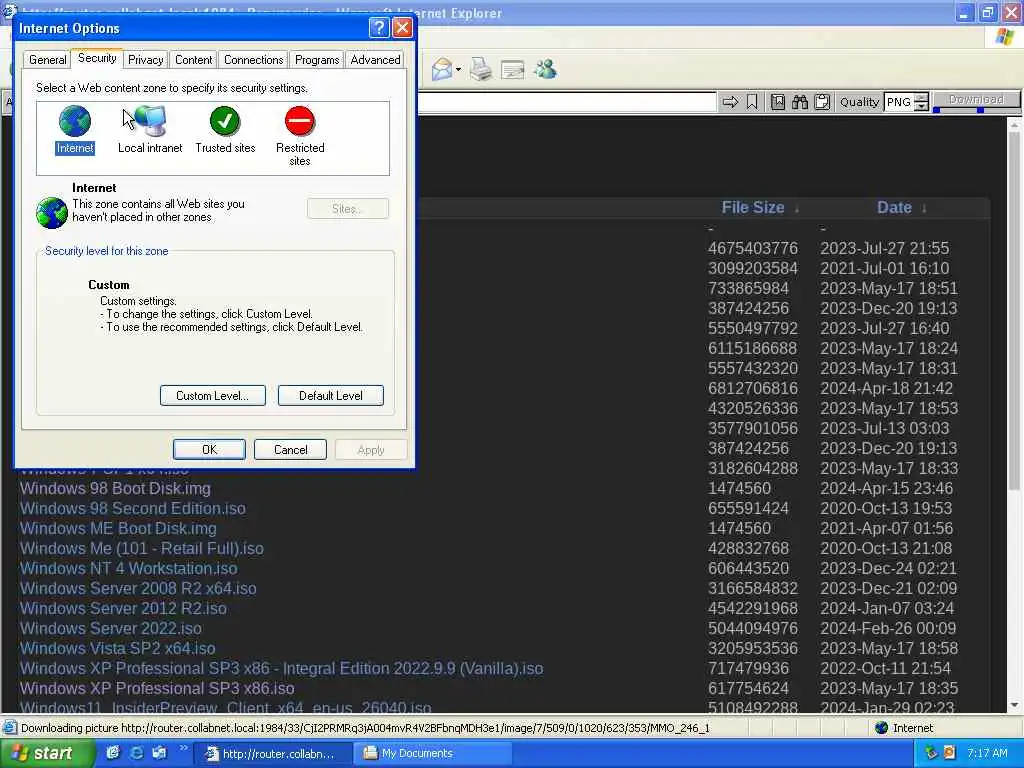
Task: Click OK in Internet Options
Action: [x=209, y=449]
